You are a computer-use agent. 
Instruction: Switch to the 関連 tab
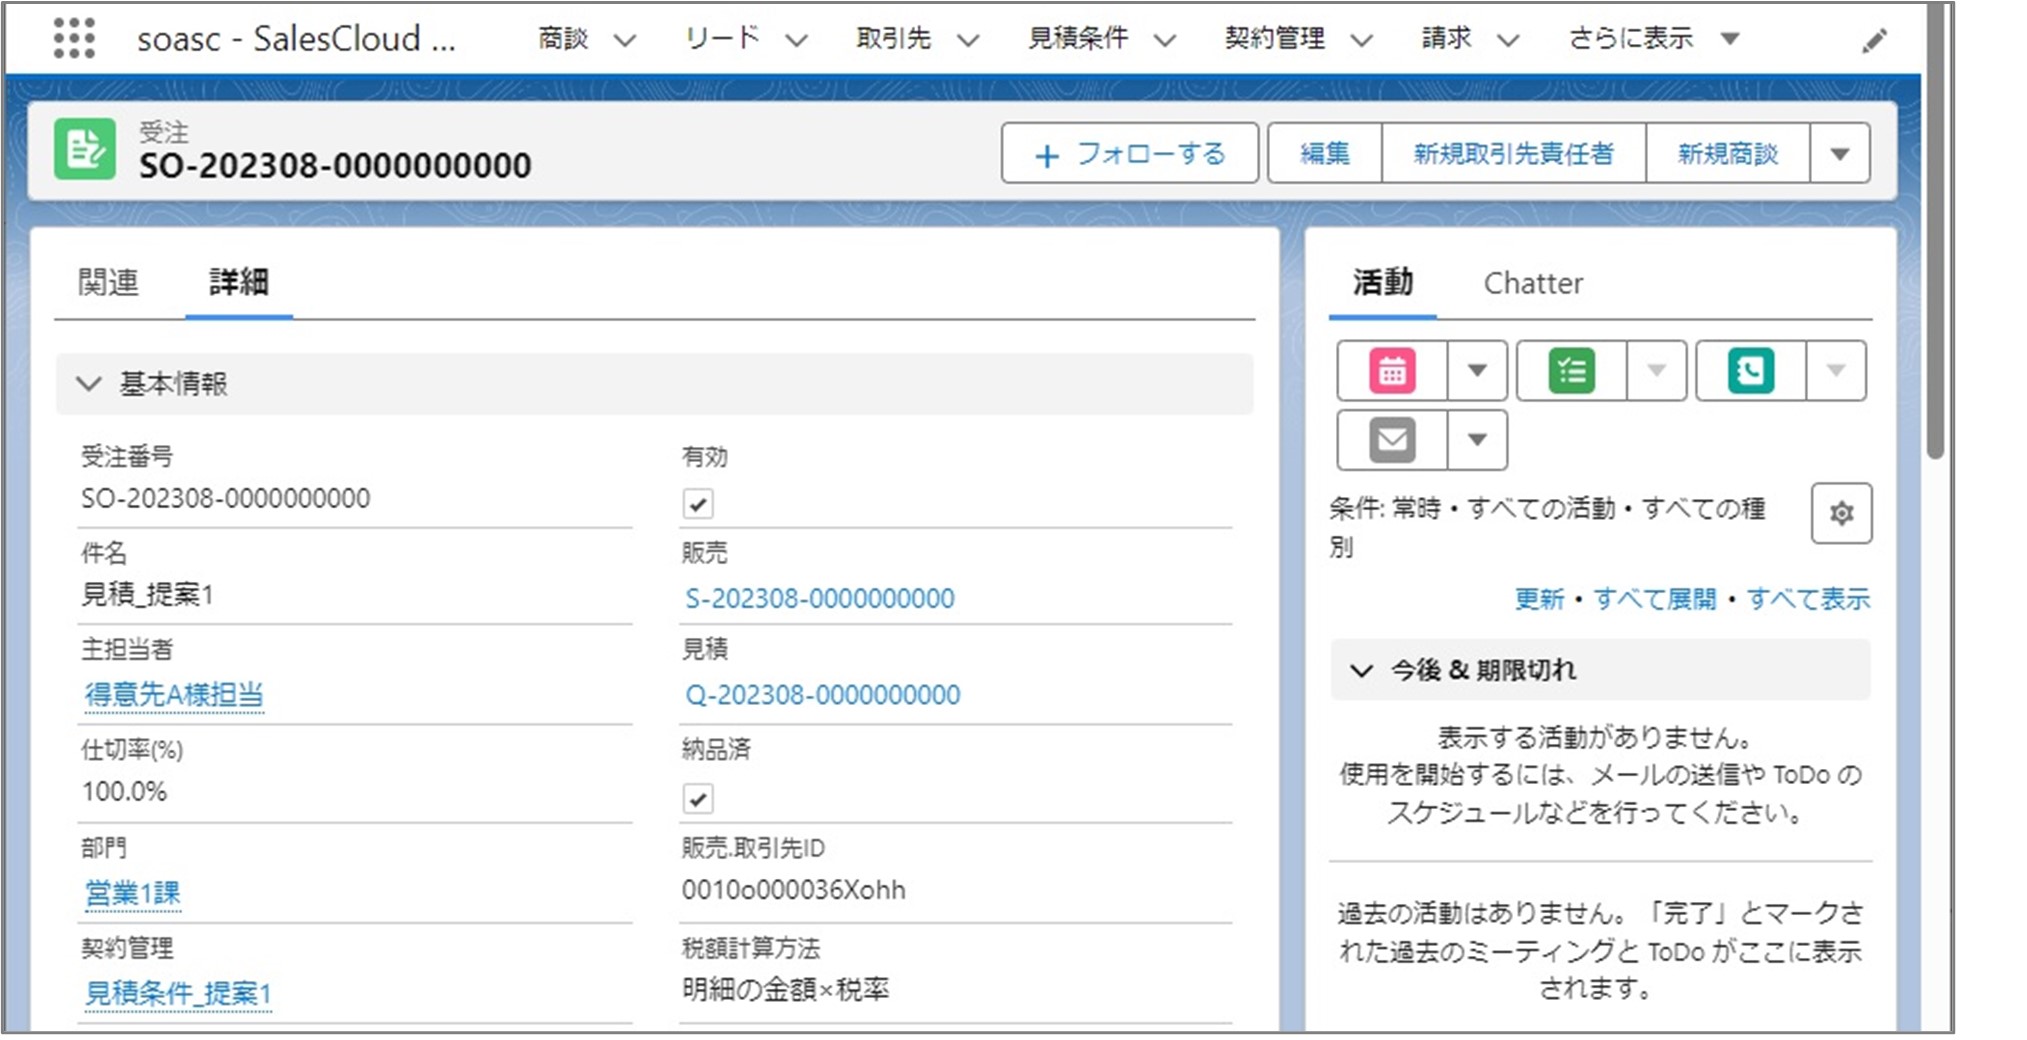(108, 283)
